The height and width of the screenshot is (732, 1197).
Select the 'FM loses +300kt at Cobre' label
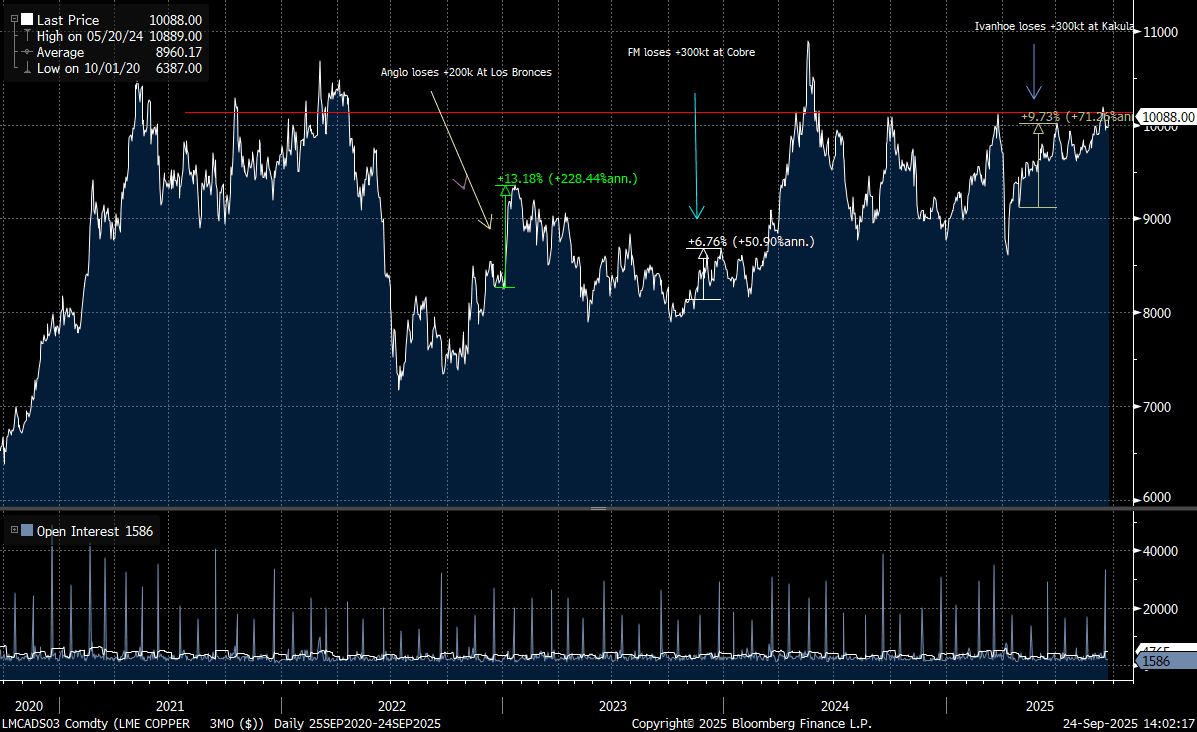pyautogui.click(x=684, y=52)
